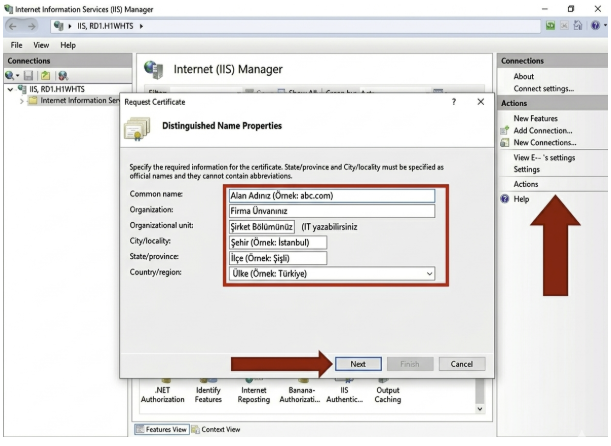Image resolution: width=611 pixels, height=446 pixels.
Task: Click the Common name input field
Action: (332, 196)
